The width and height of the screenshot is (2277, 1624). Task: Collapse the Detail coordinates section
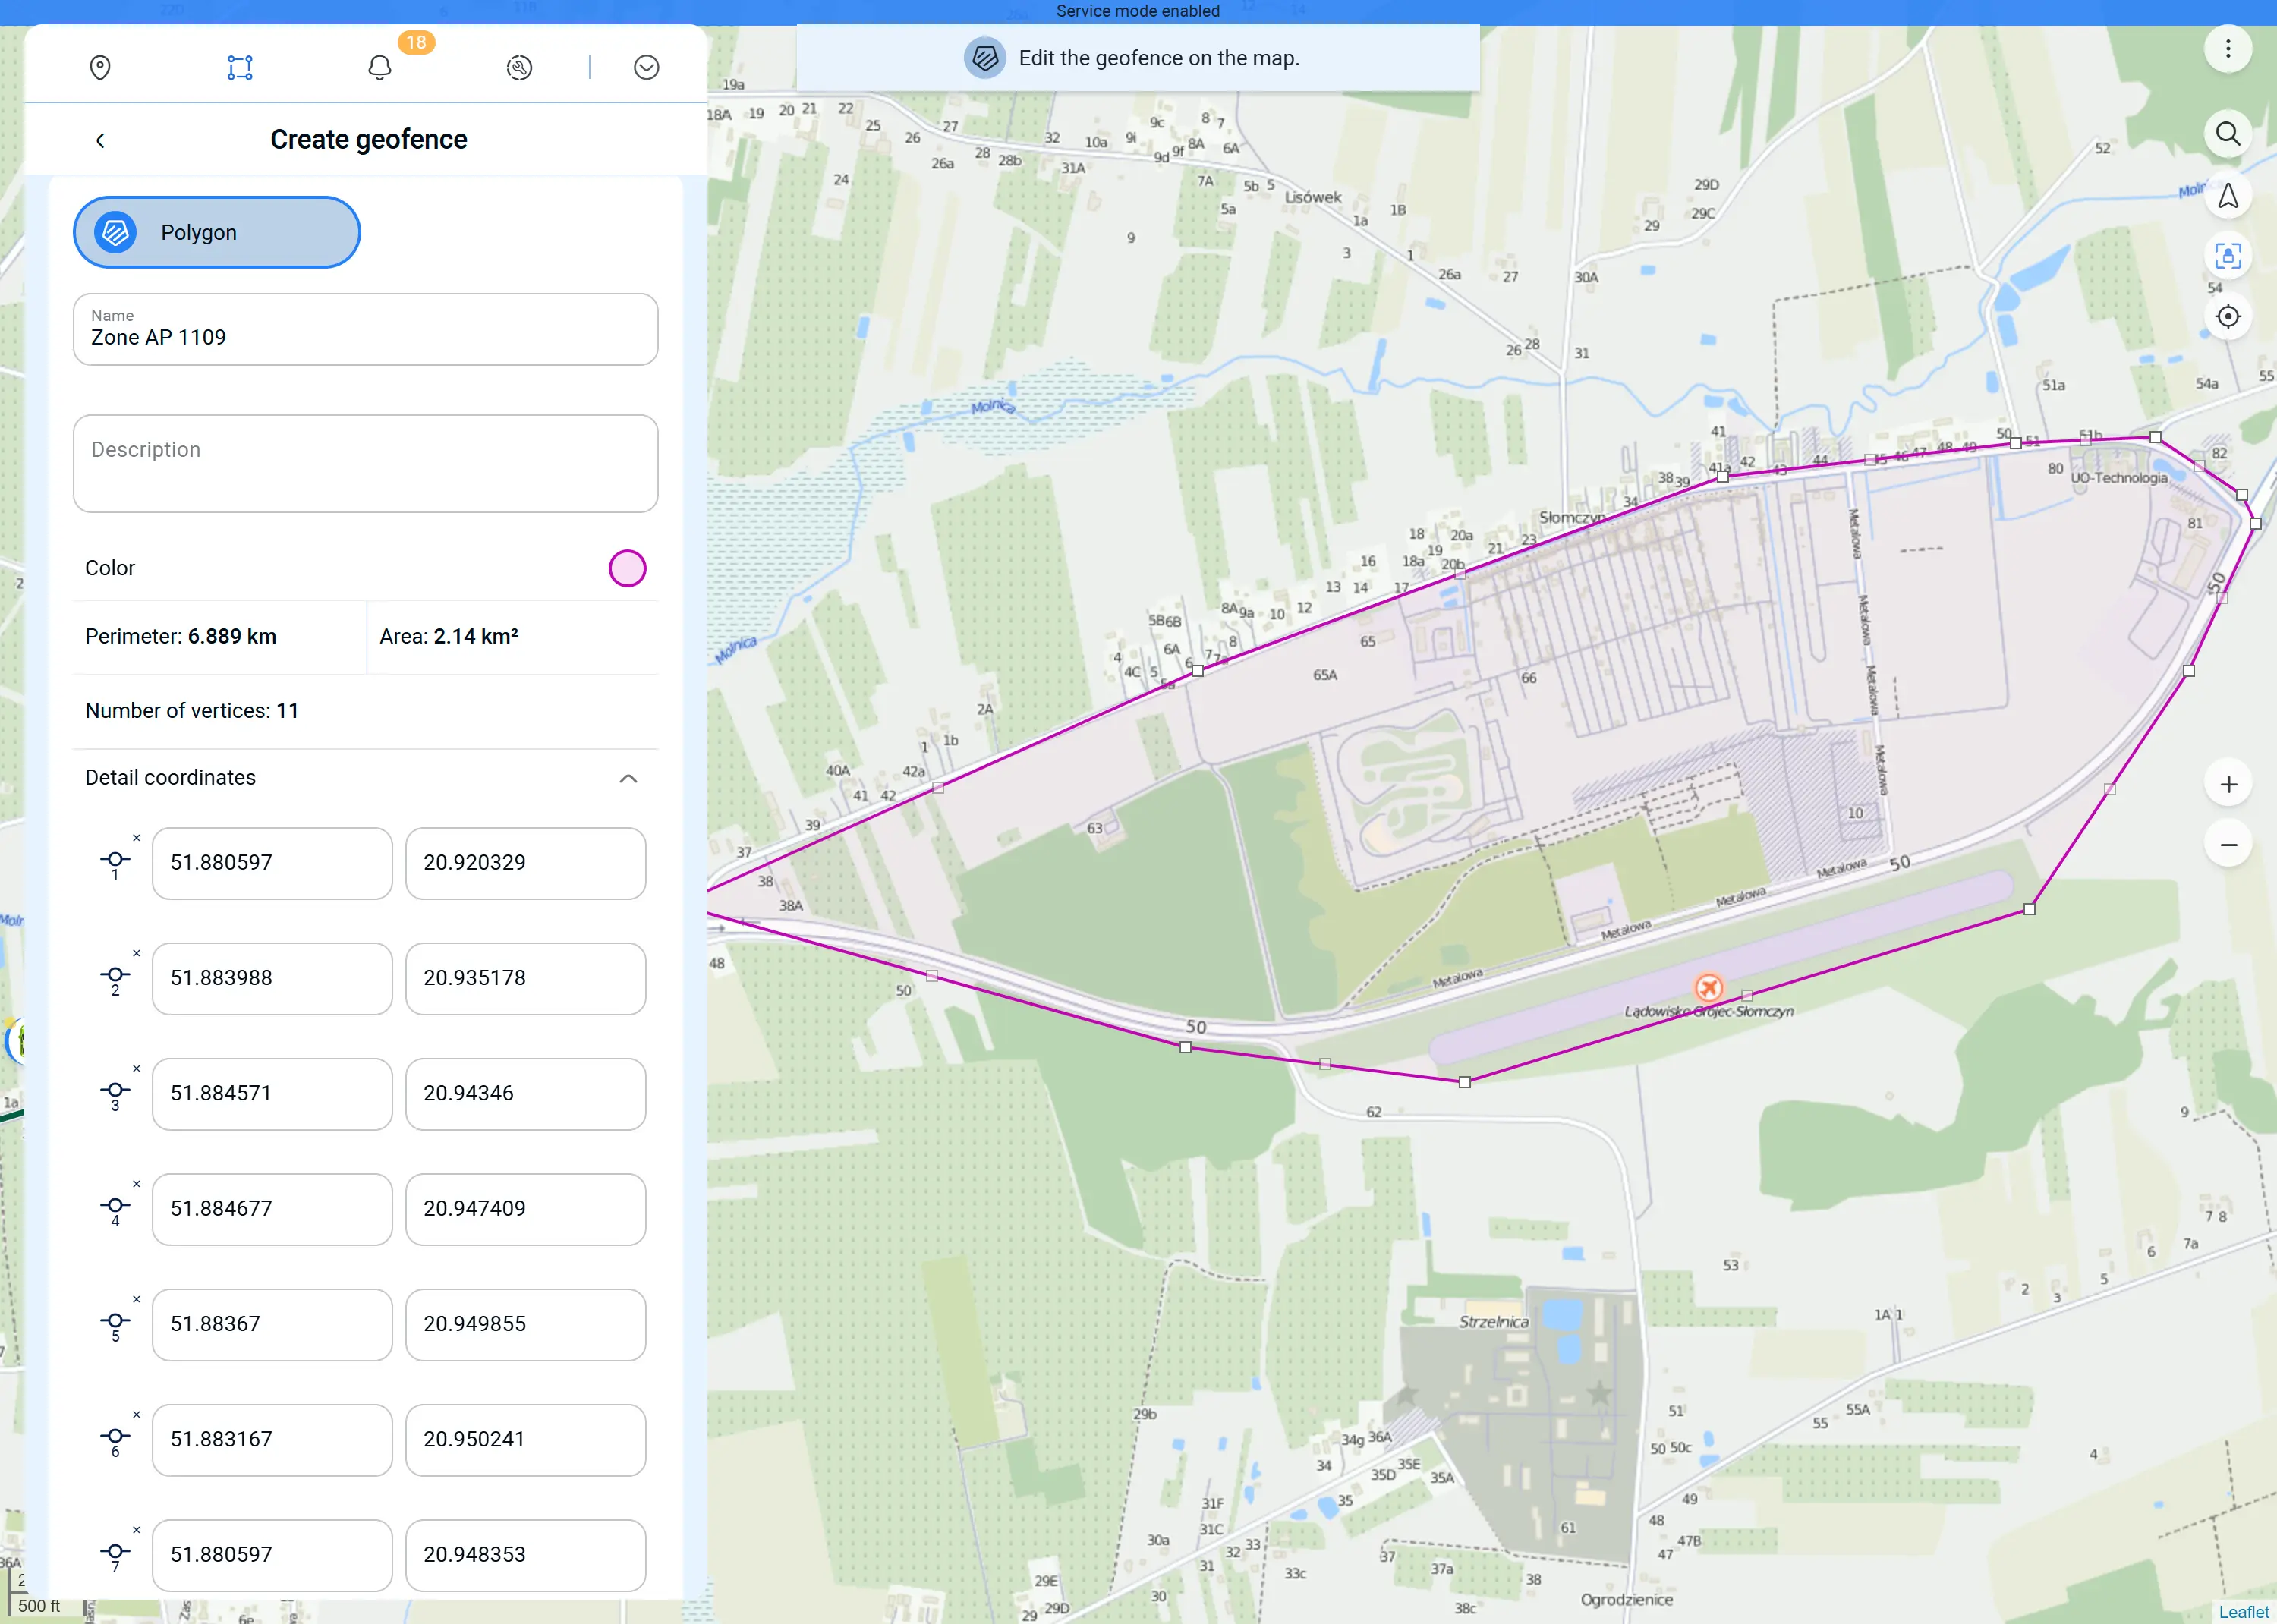click(628, 778)
